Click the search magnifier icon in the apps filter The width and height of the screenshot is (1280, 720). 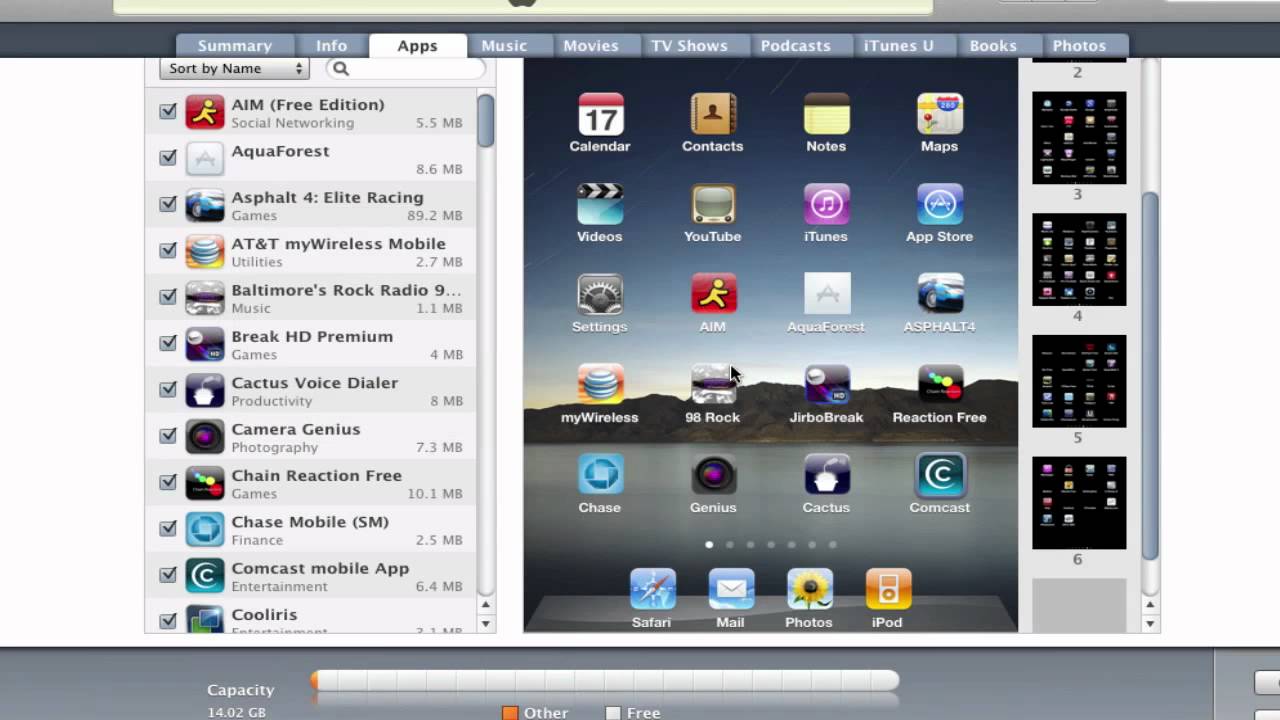pyautogui.click(x=340, y=68)
